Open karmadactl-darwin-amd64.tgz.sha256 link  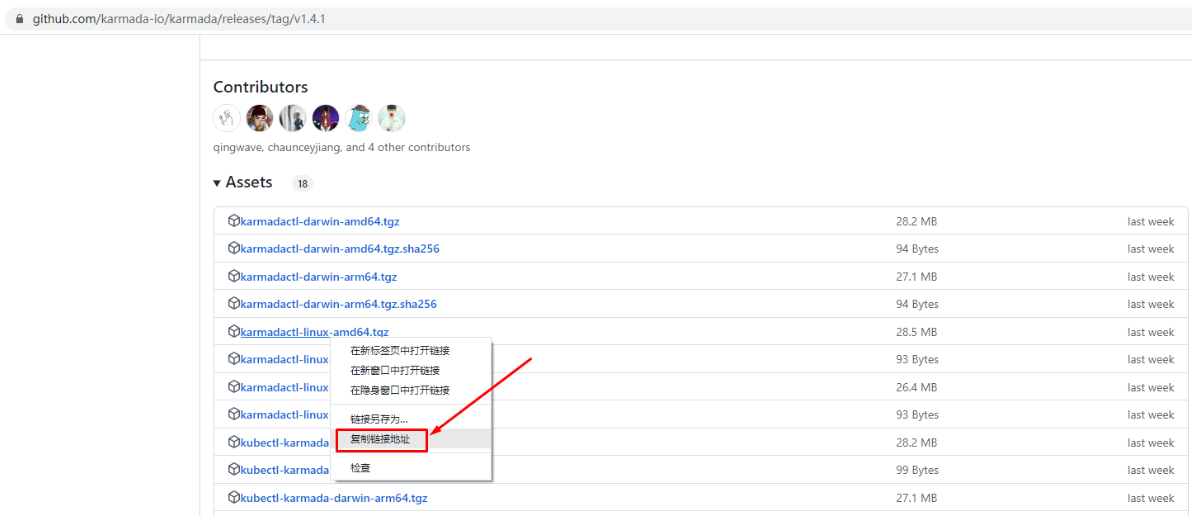pos(339,249)
